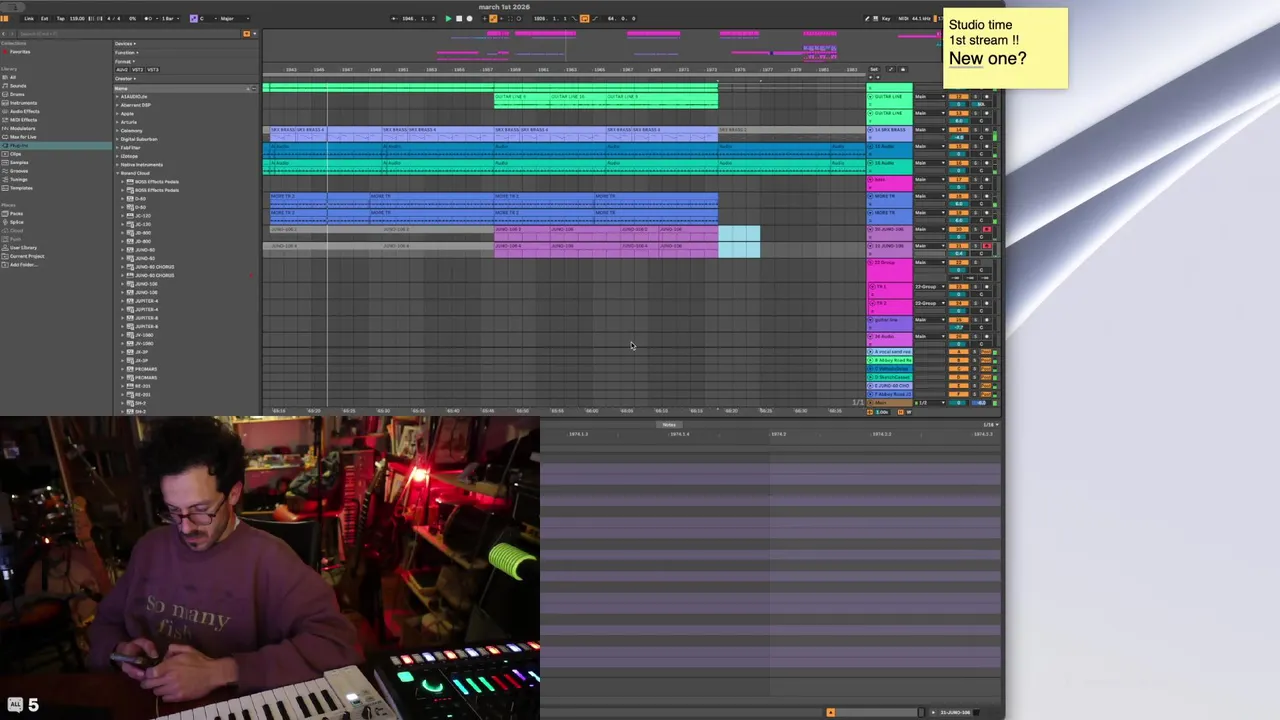Open the 1 Bar quantization dropdown
1280x720 pixels.
coord(169,18)
